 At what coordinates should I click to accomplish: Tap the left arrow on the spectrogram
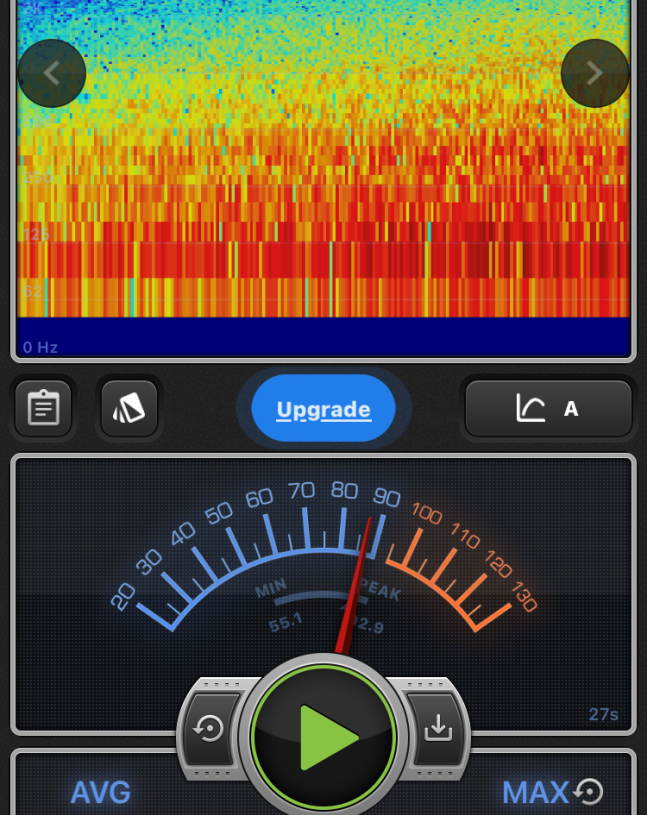click(x=52, y=73)
